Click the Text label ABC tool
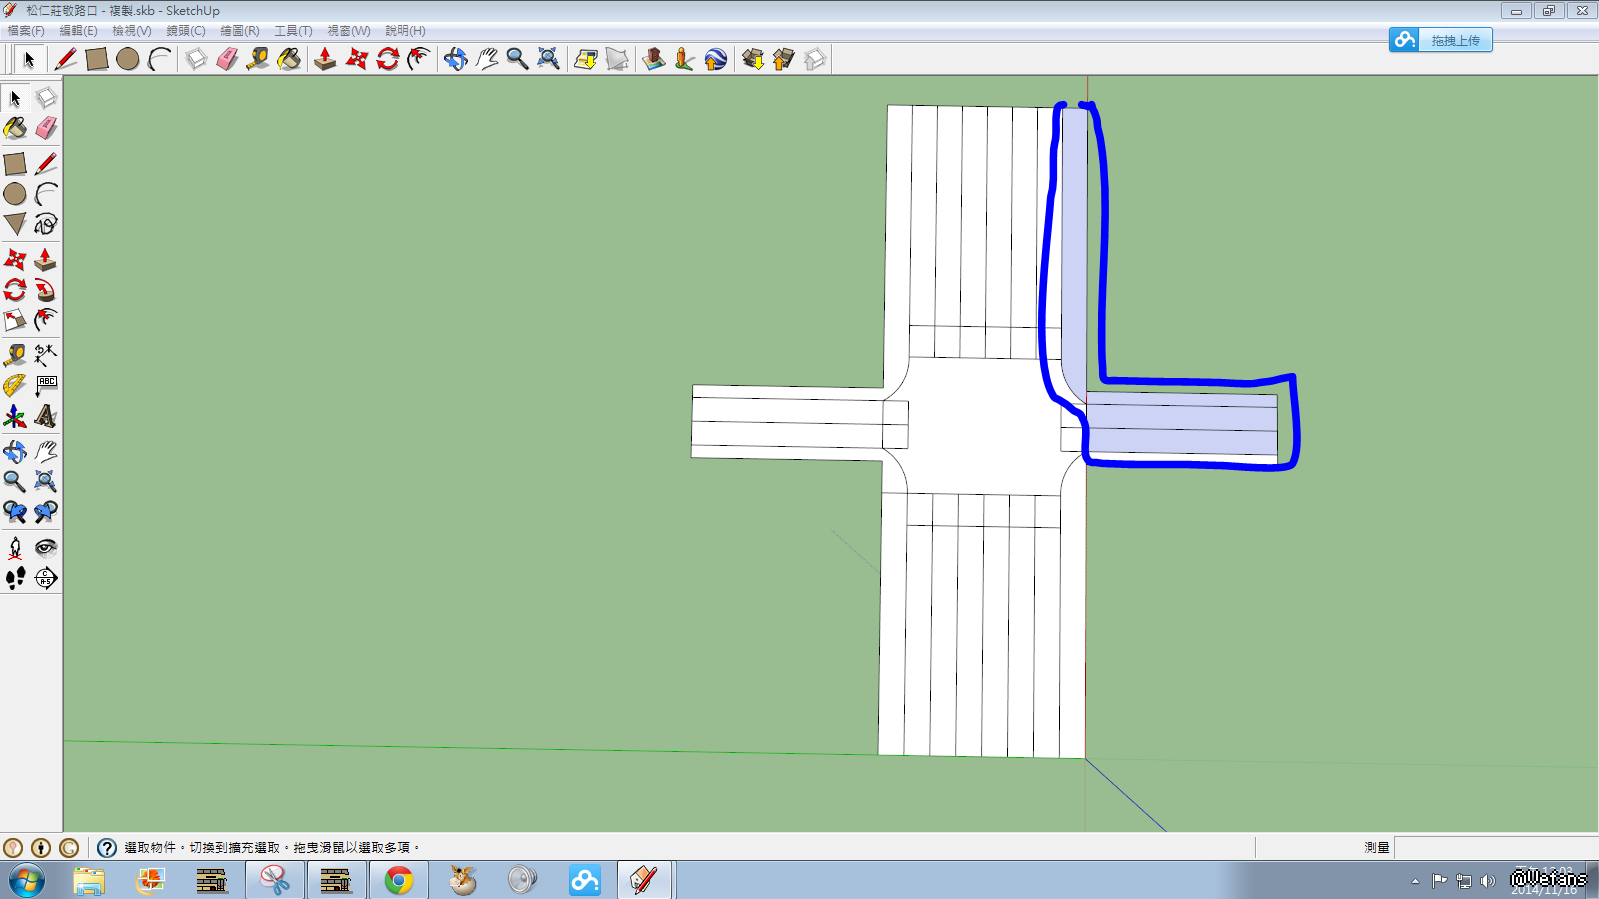 click(x=46, y=385)
